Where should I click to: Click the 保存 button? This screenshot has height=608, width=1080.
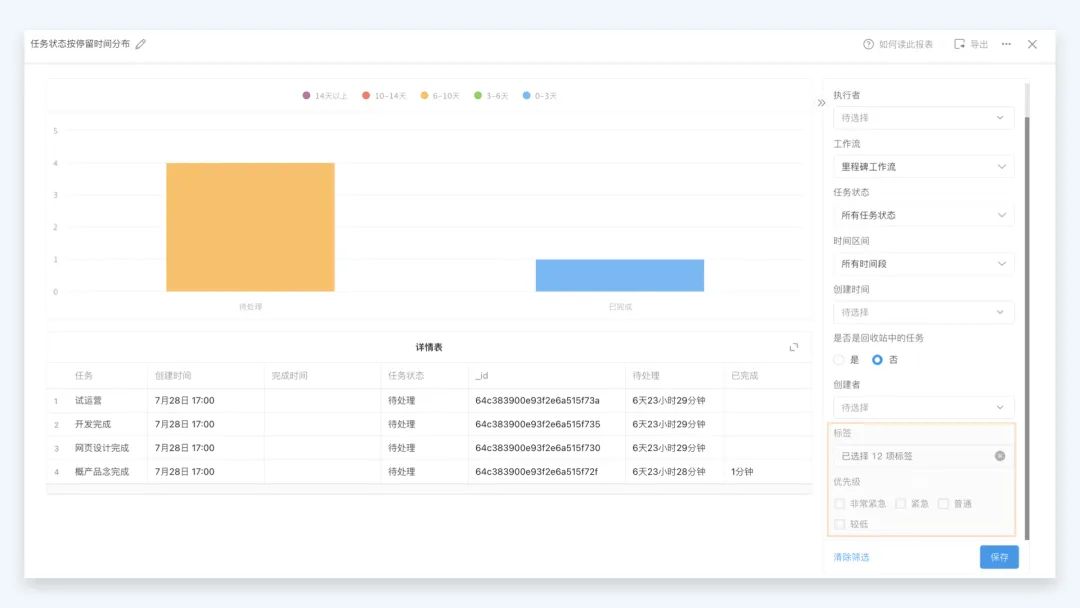click(998, 557)
